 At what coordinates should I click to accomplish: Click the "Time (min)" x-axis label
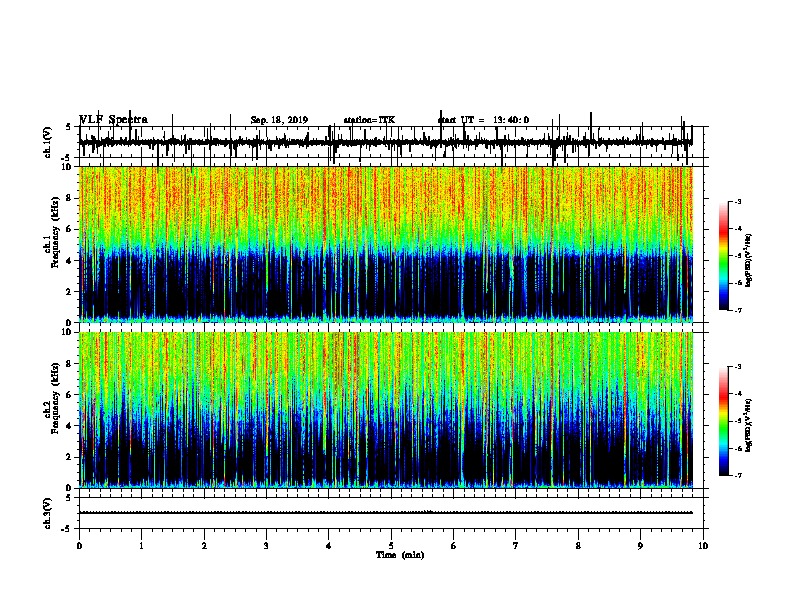tap(400, 555)
